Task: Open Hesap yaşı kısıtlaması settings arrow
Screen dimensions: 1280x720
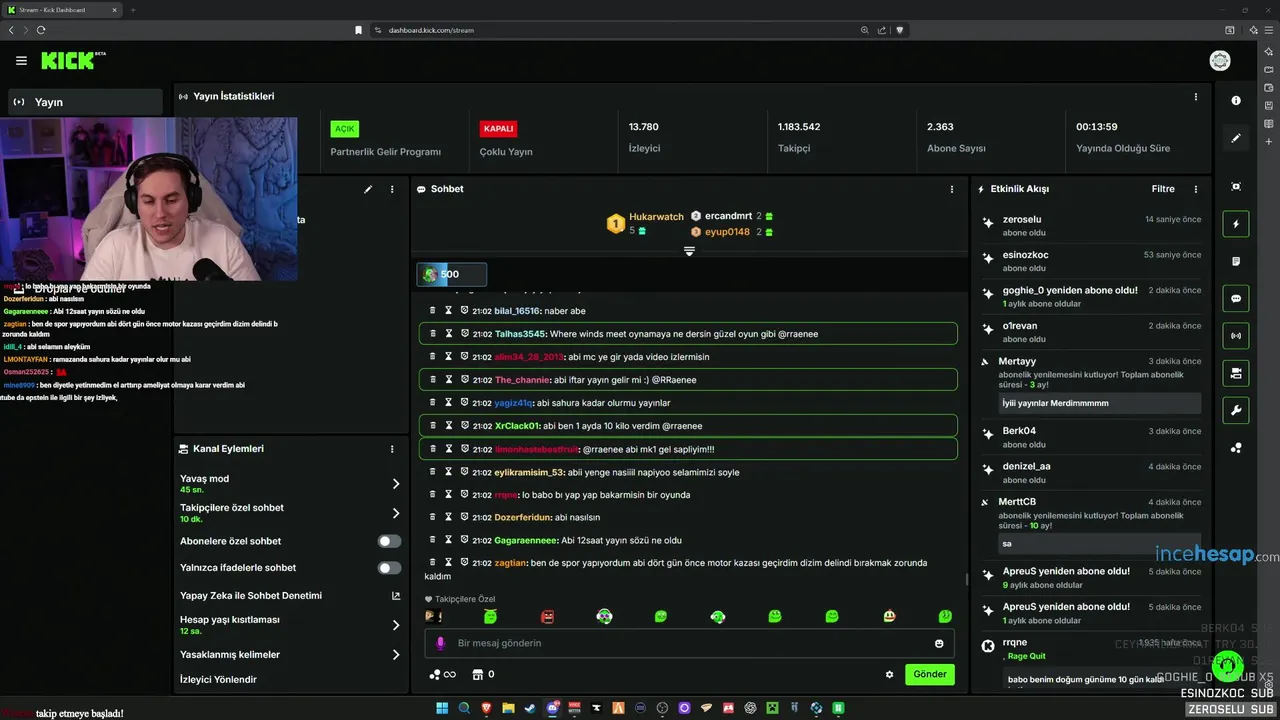Action: tap(396, 625)
